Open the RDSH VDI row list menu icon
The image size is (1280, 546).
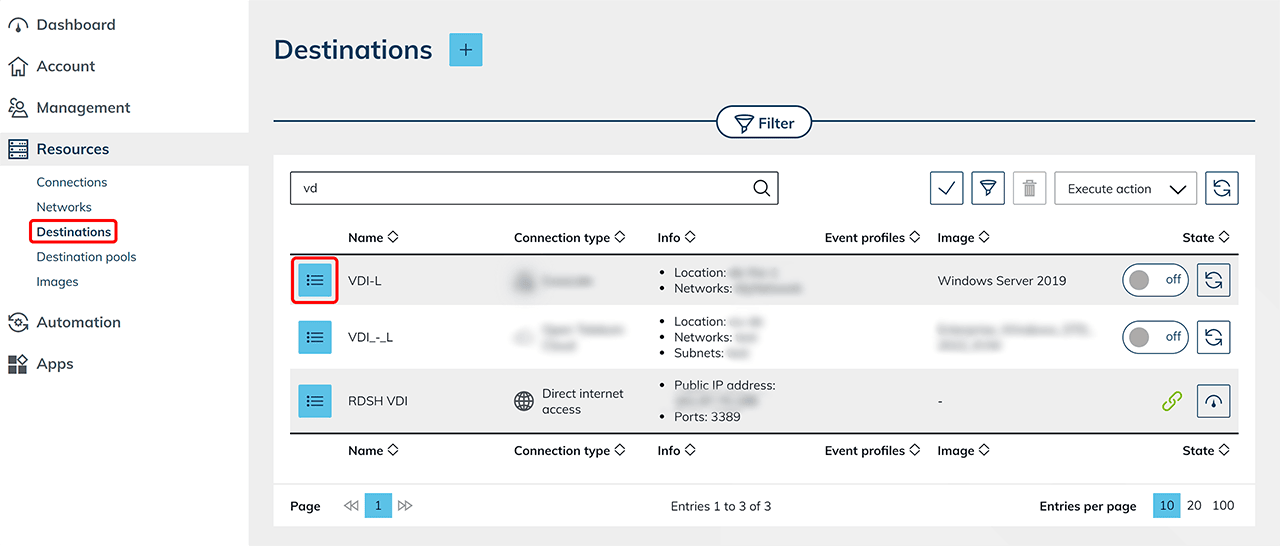coord(315,401)
